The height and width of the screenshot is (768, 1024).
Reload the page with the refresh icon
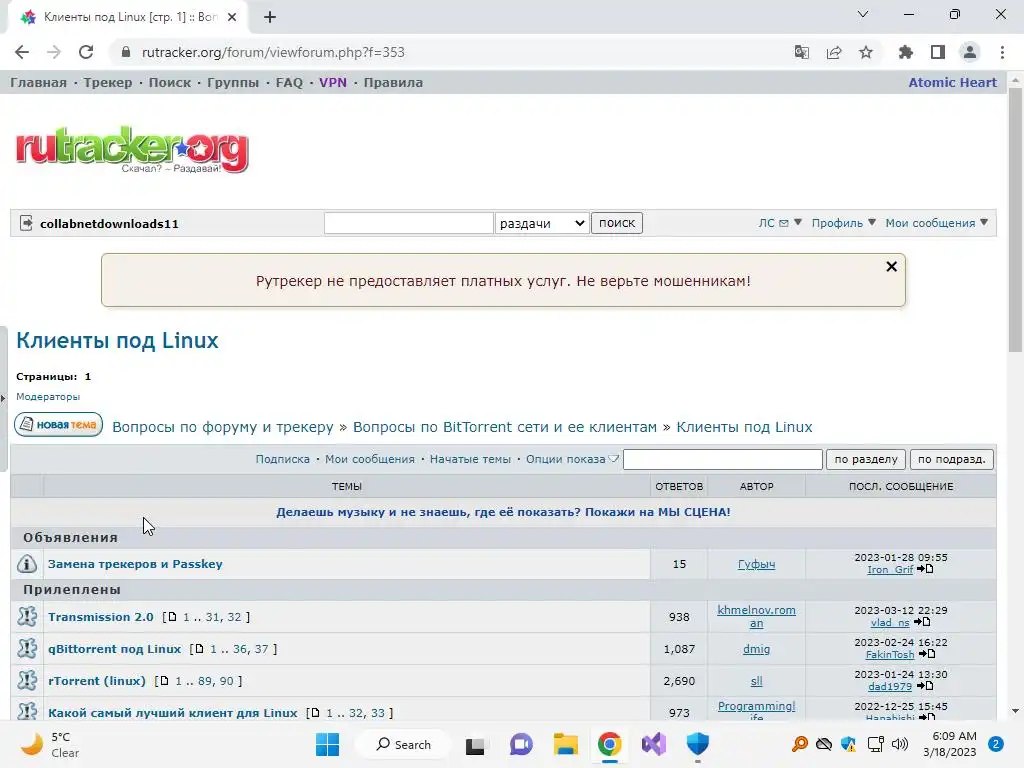(x=86, y=52)
